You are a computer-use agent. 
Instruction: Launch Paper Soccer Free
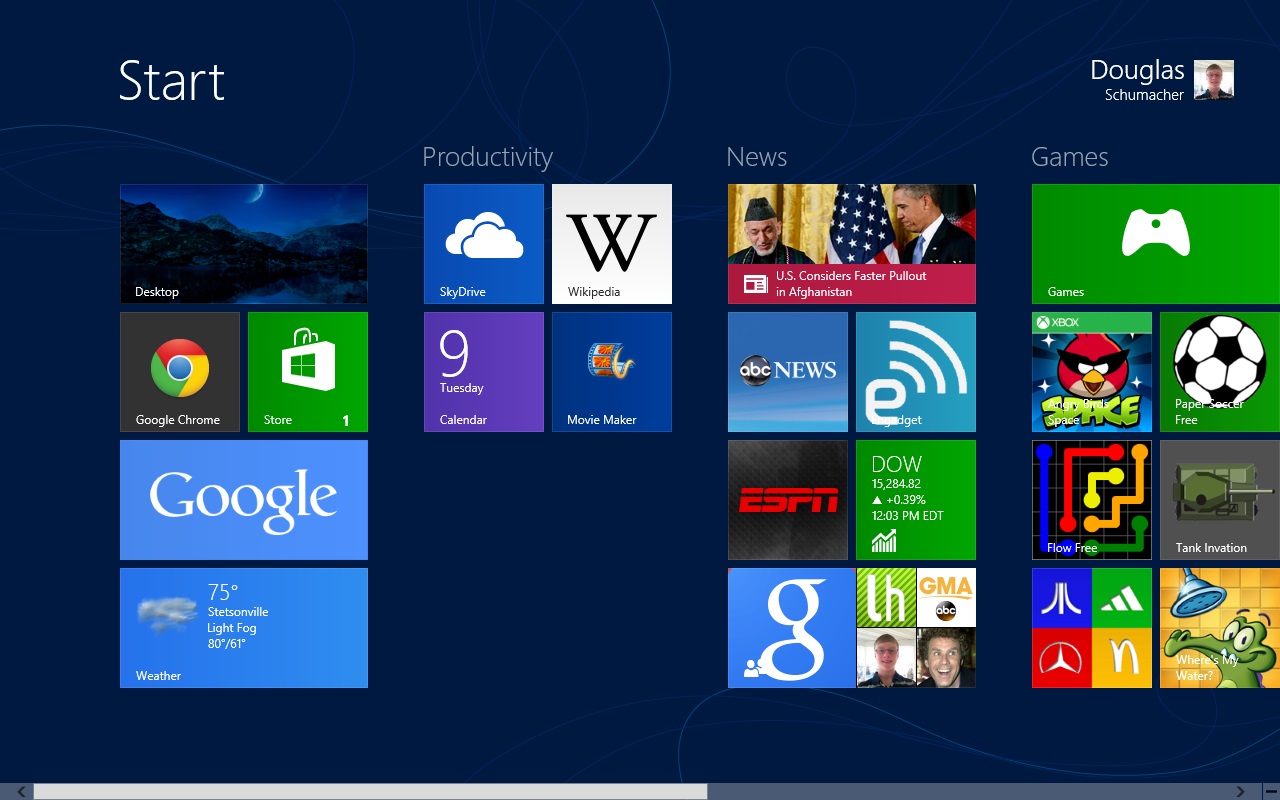tap(1220, 372)
